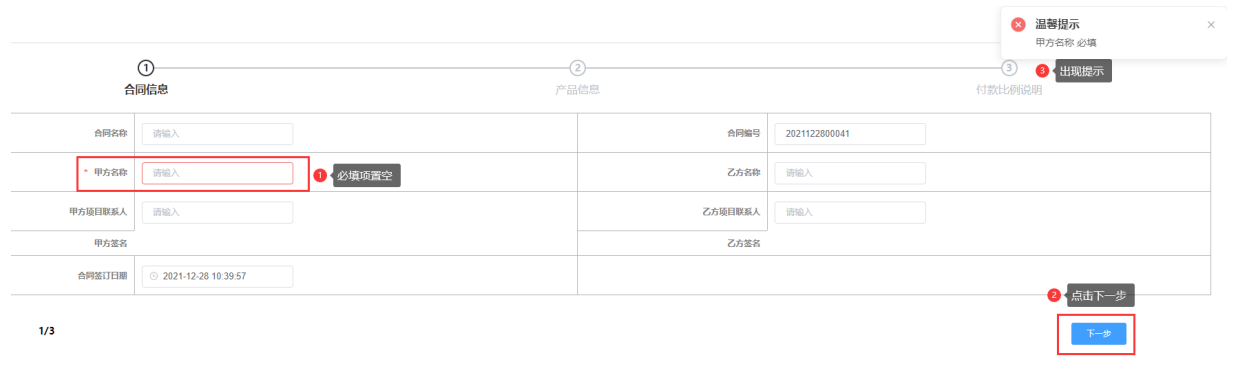Image resolution: width=1239 pixels, height=371 pixels.
Task: Close the 温馨提示 notification popup
Action: pos(1211,24)
